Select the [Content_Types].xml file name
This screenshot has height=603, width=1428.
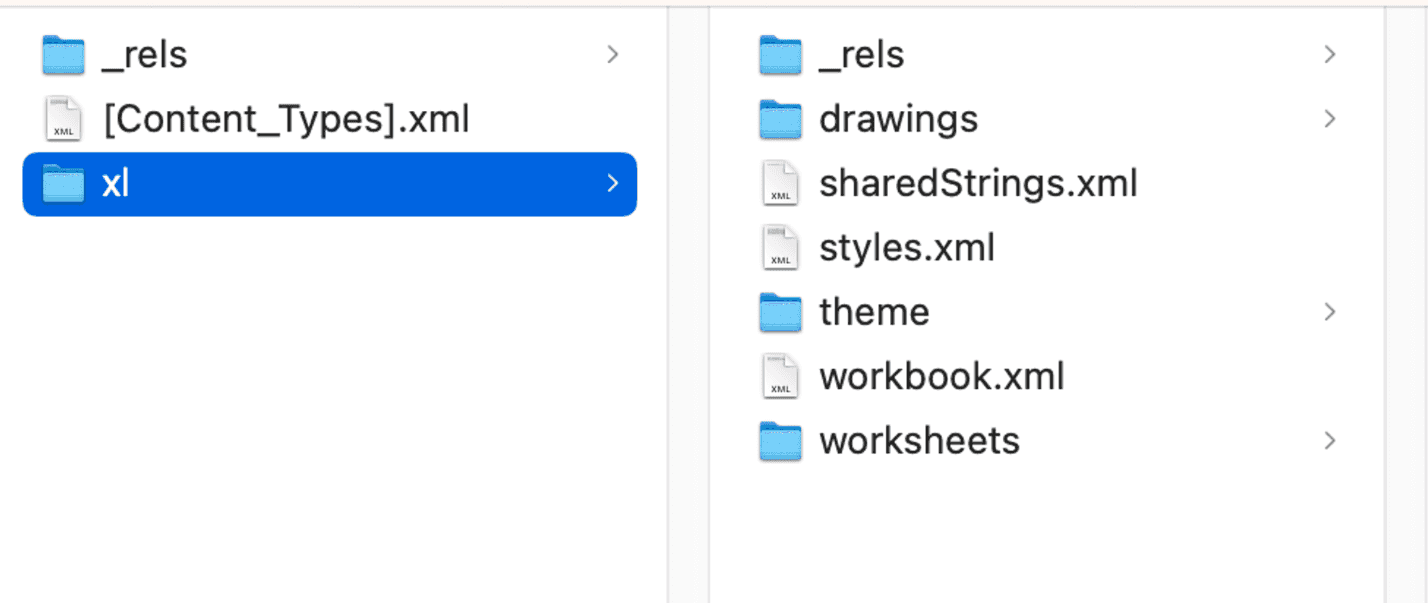pyautogui.click(x=286, y=120)
